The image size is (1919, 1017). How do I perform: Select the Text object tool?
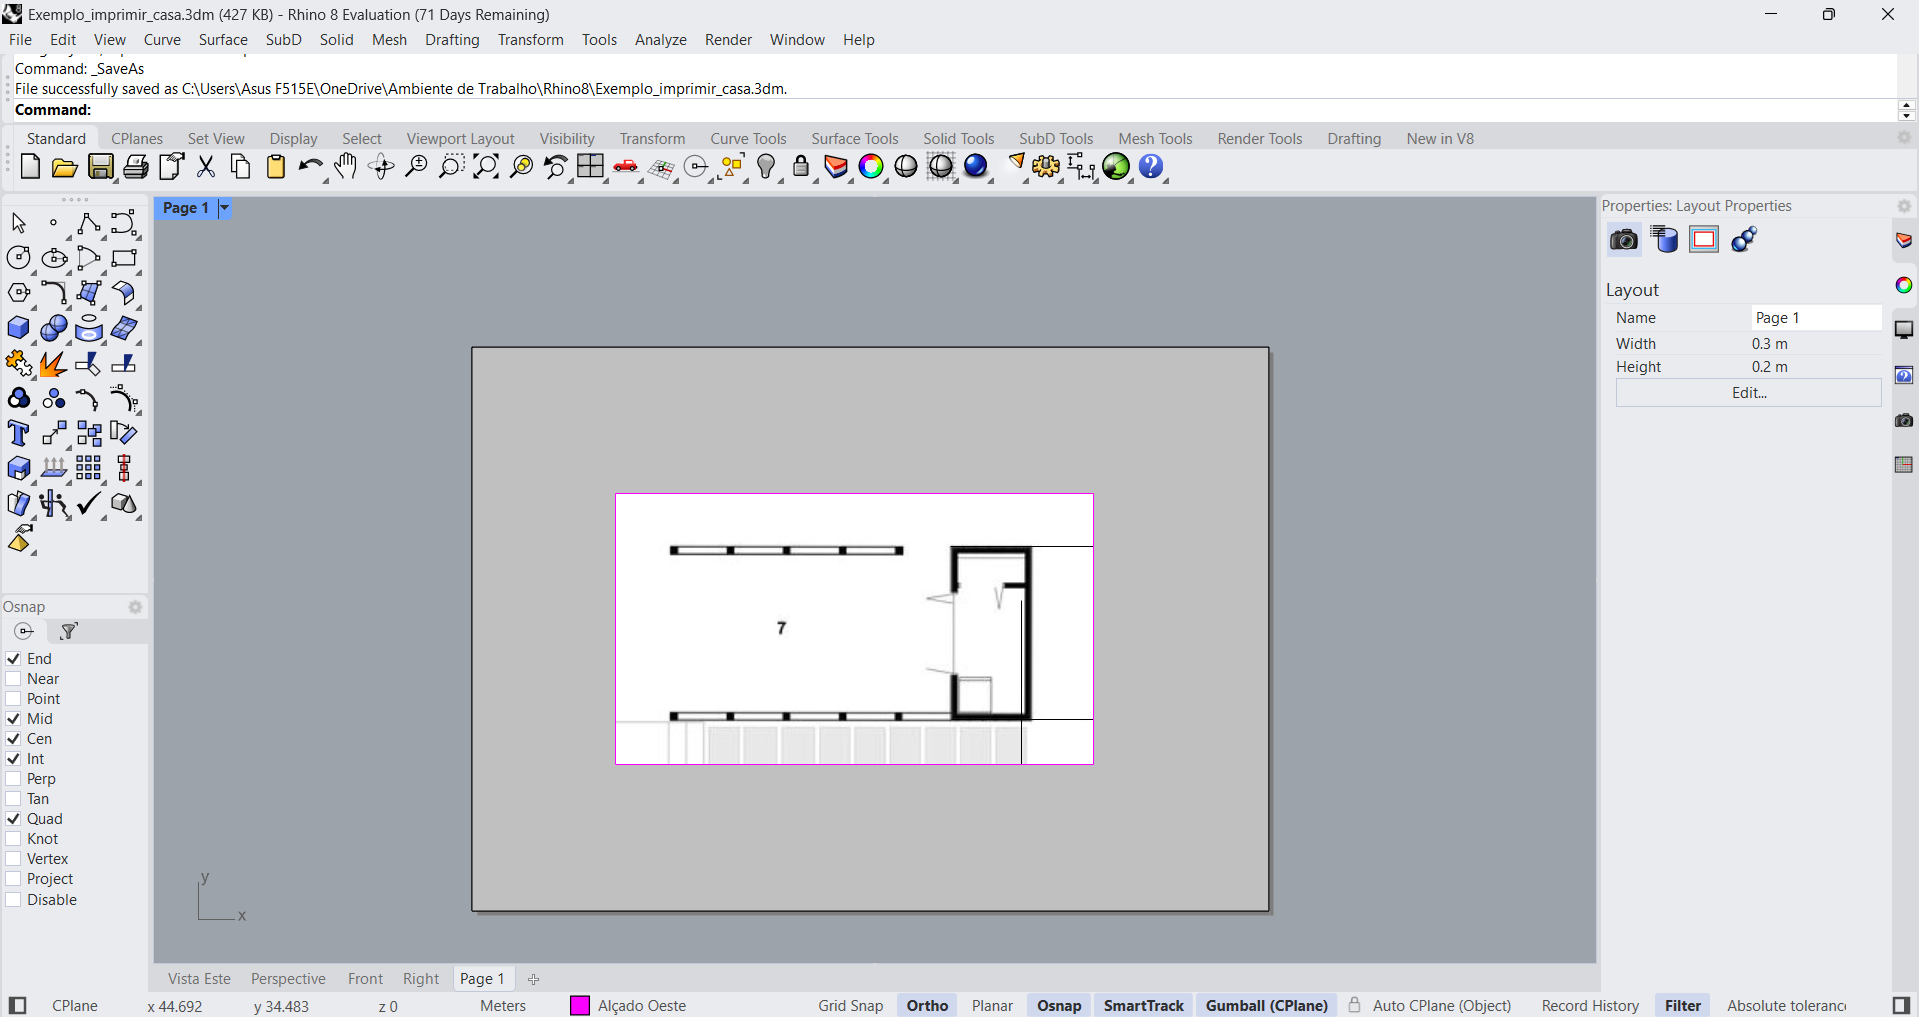pos(18,434)
